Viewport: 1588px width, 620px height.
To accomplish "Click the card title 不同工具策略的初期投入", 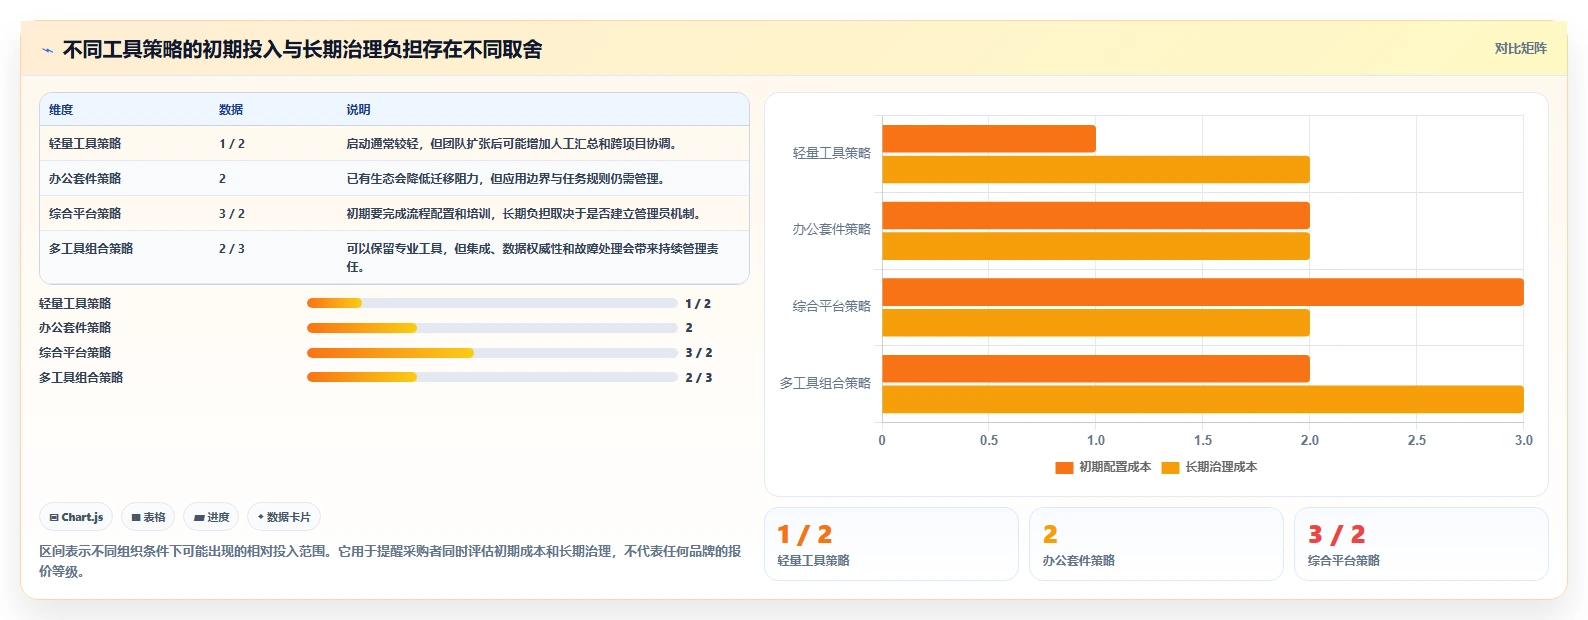I will tap(302, 50).
